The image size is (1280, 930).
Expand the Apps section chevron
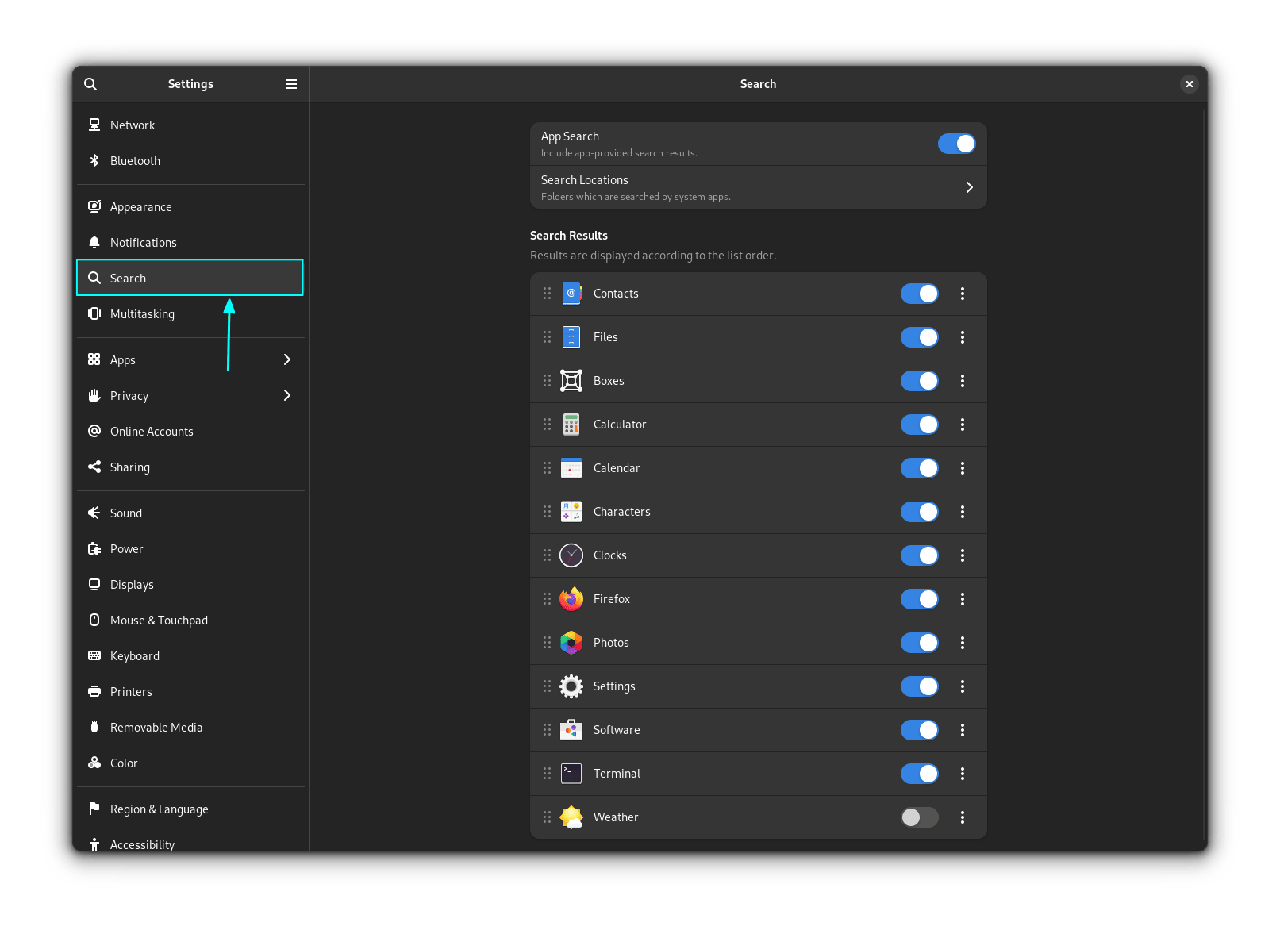[x=287, y=360]
